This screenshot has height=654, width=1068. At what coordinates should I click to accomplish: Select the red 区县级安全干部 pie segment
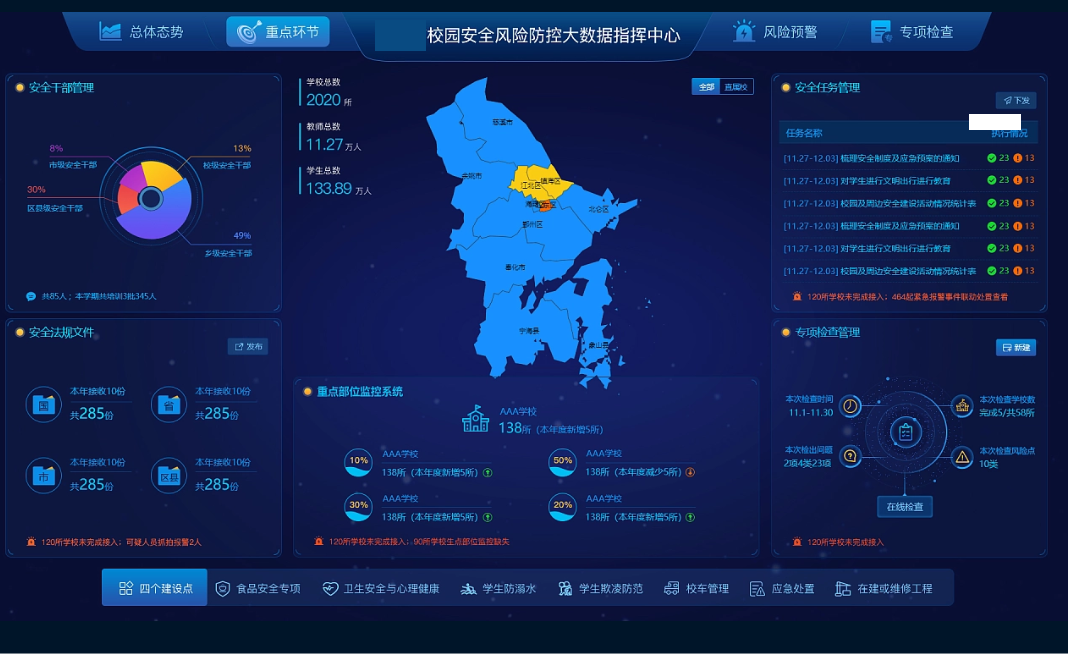tap(127, 200)
